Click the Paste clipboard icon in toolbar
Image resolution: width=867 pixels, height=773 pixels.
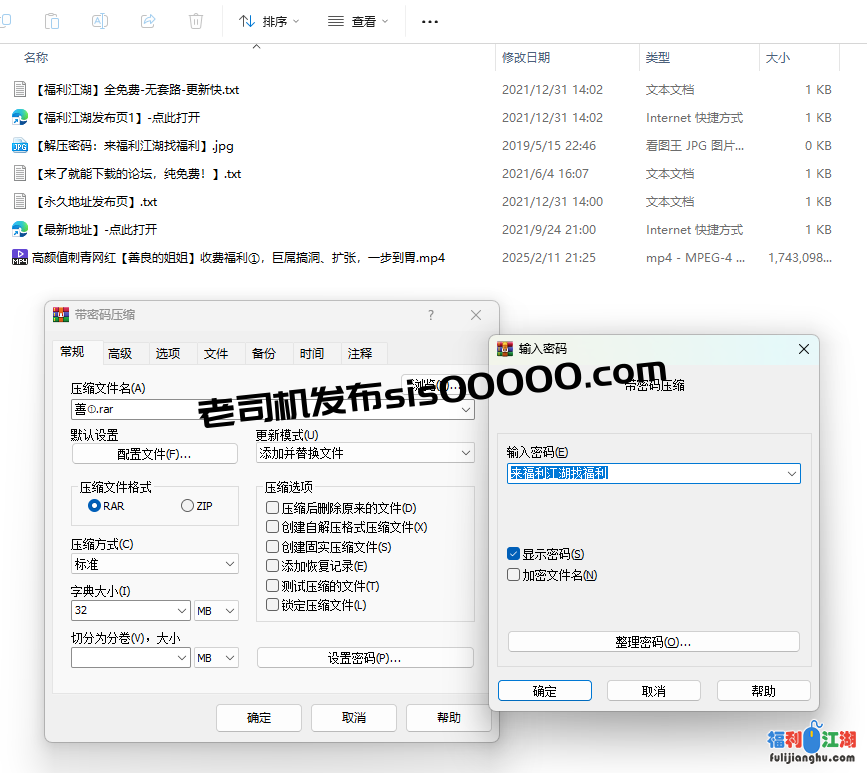52,21
